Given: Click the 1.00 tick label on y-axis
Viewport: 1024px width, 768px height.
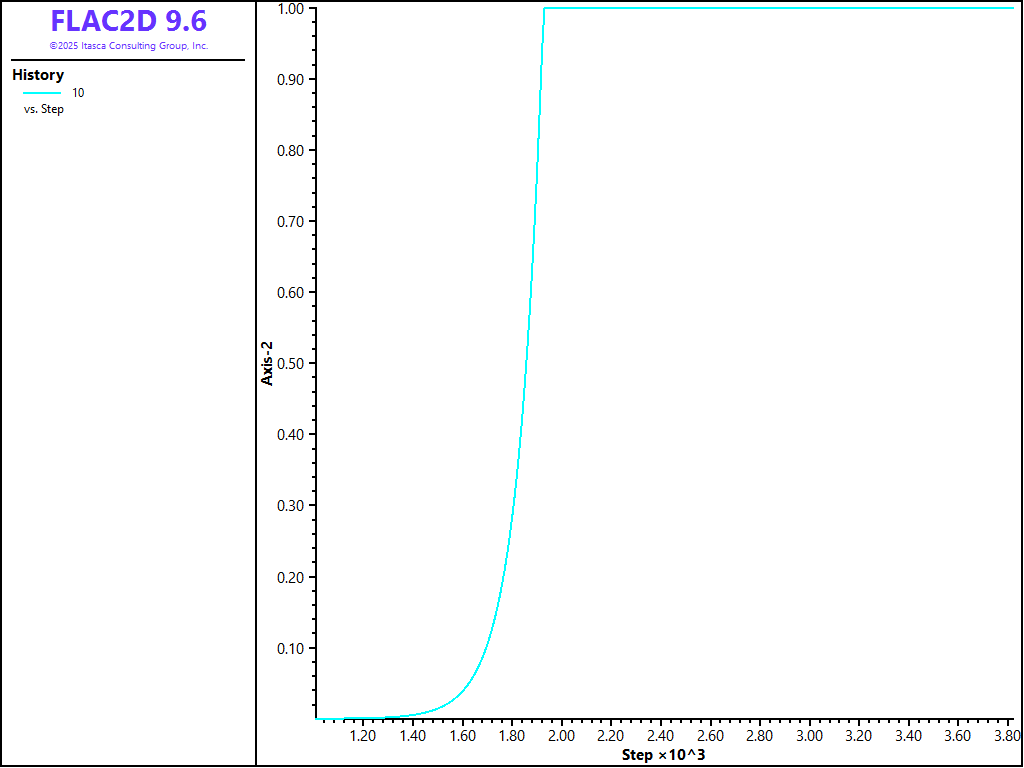Looking at the screenshot, I should [x=290, y=9].
